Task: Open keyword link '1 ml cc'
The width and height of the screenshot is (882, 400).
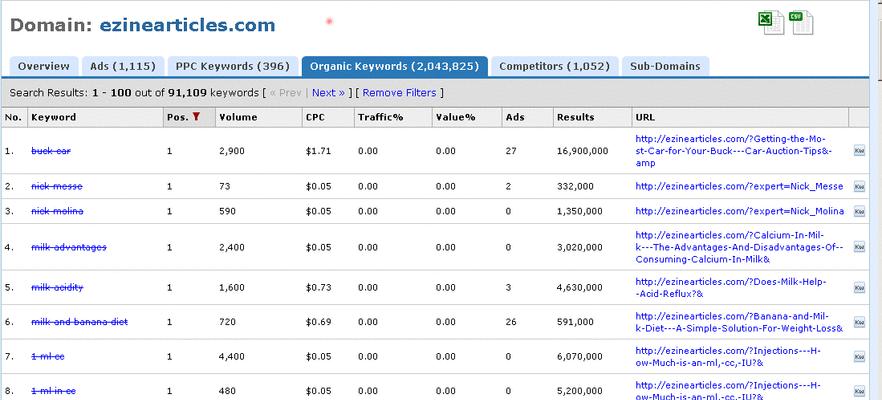Action: (x=48, y=357)
